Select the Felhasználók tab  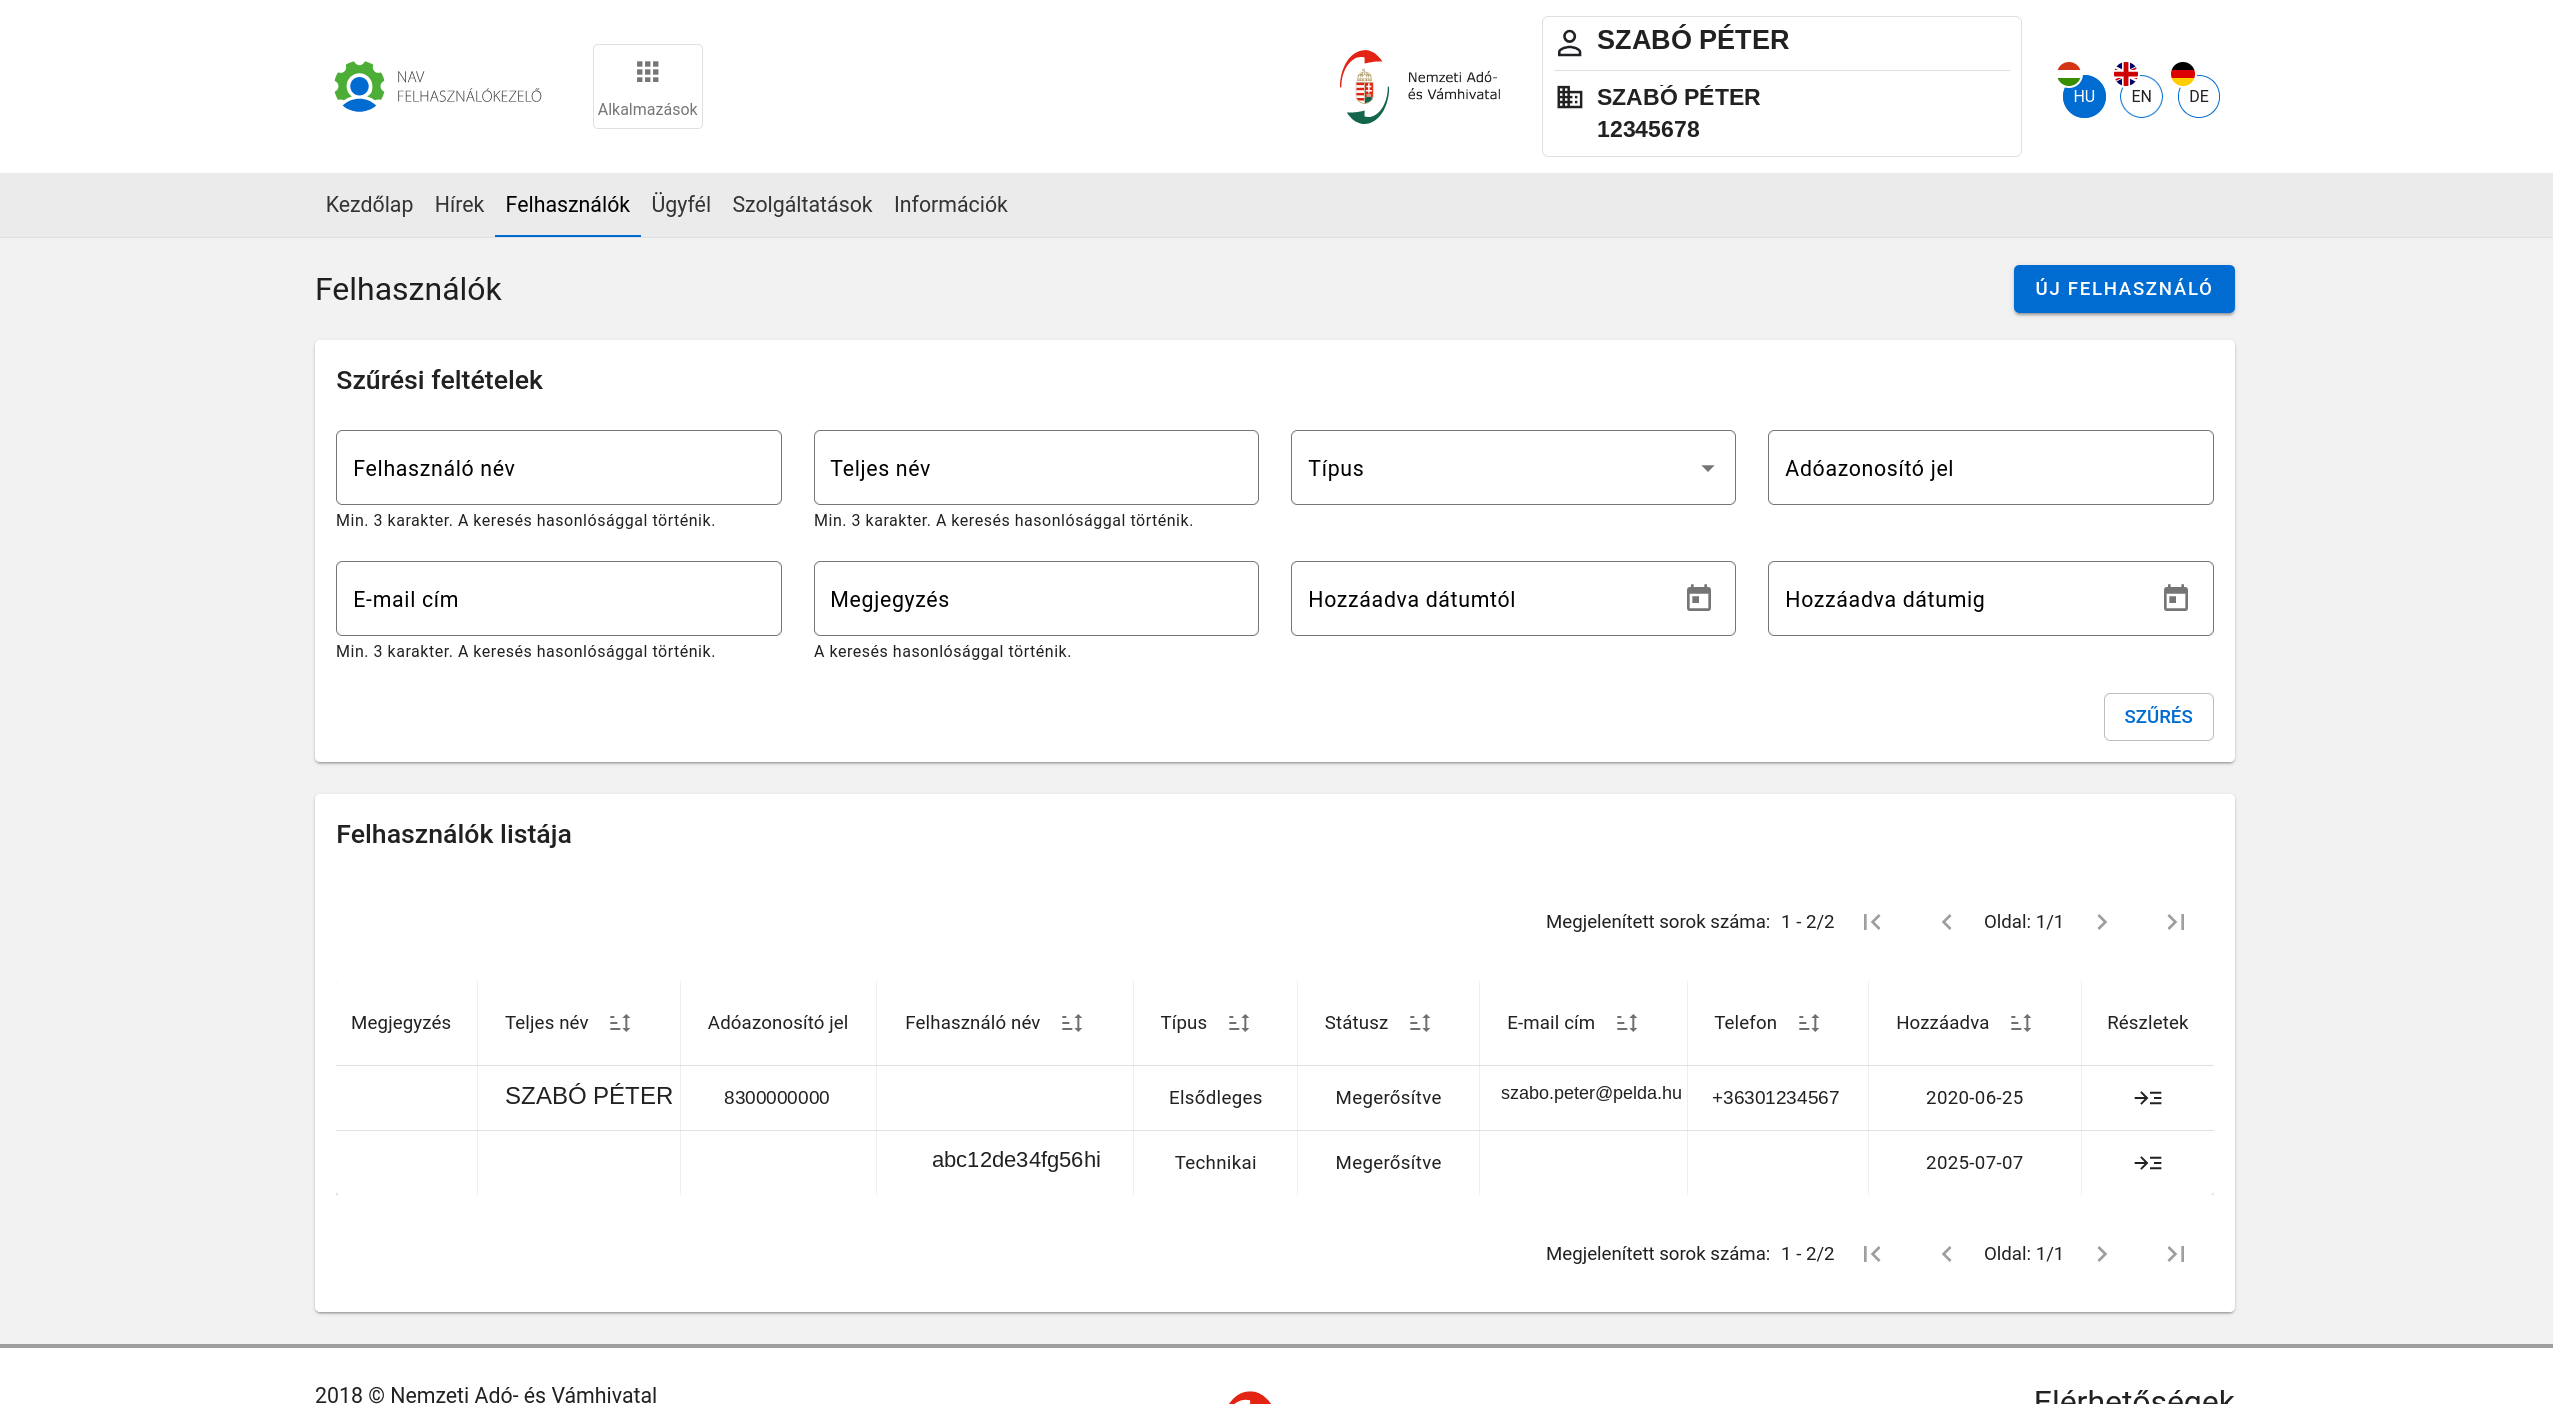point(567,205)
